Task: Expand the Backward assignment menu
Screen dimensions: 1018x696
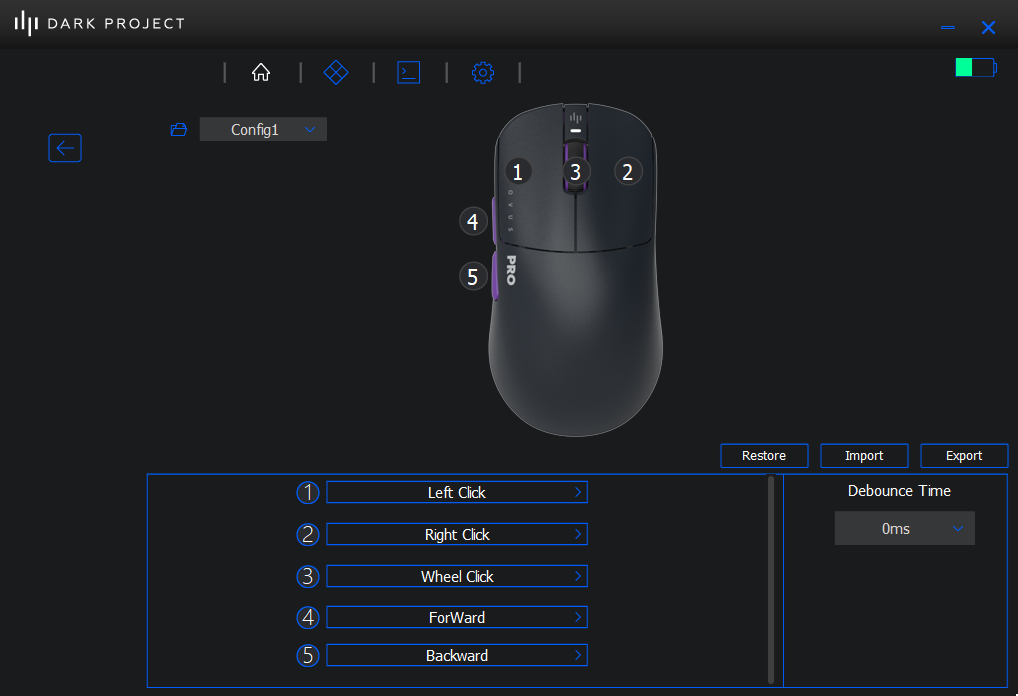Action: click(x=457, y=655)
